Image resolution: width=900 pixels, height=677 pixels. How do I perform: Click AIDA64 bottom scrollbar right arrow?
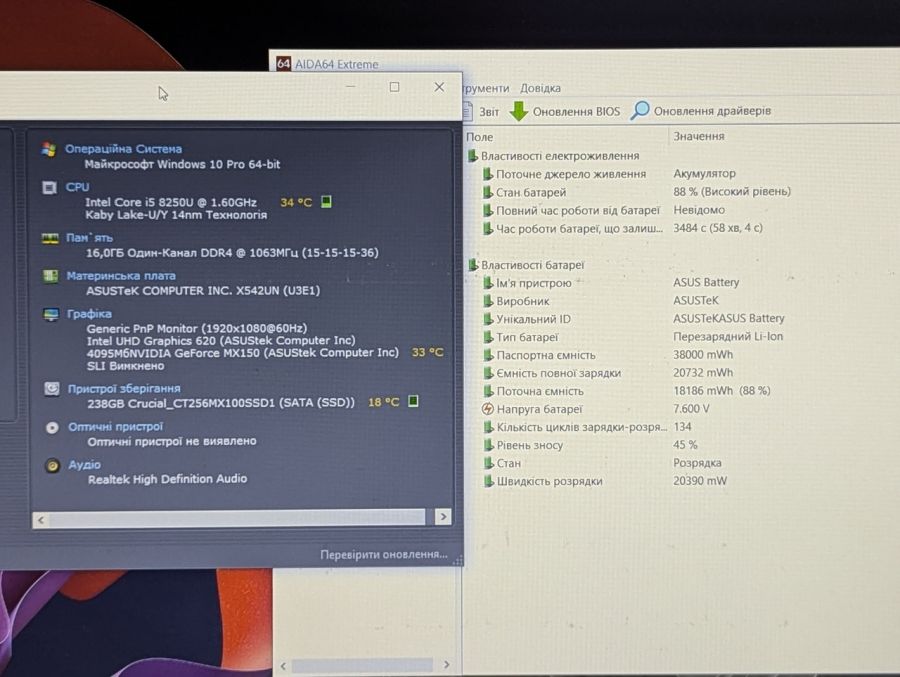pyautogui.click(x=447, y=665)
